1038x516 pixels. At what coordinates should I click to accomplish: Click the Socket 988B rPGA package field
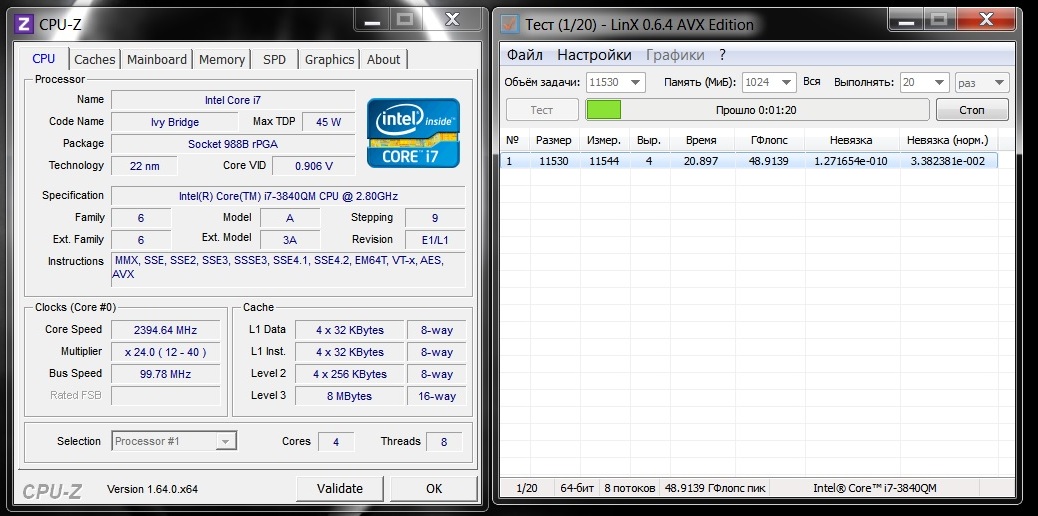233,144
